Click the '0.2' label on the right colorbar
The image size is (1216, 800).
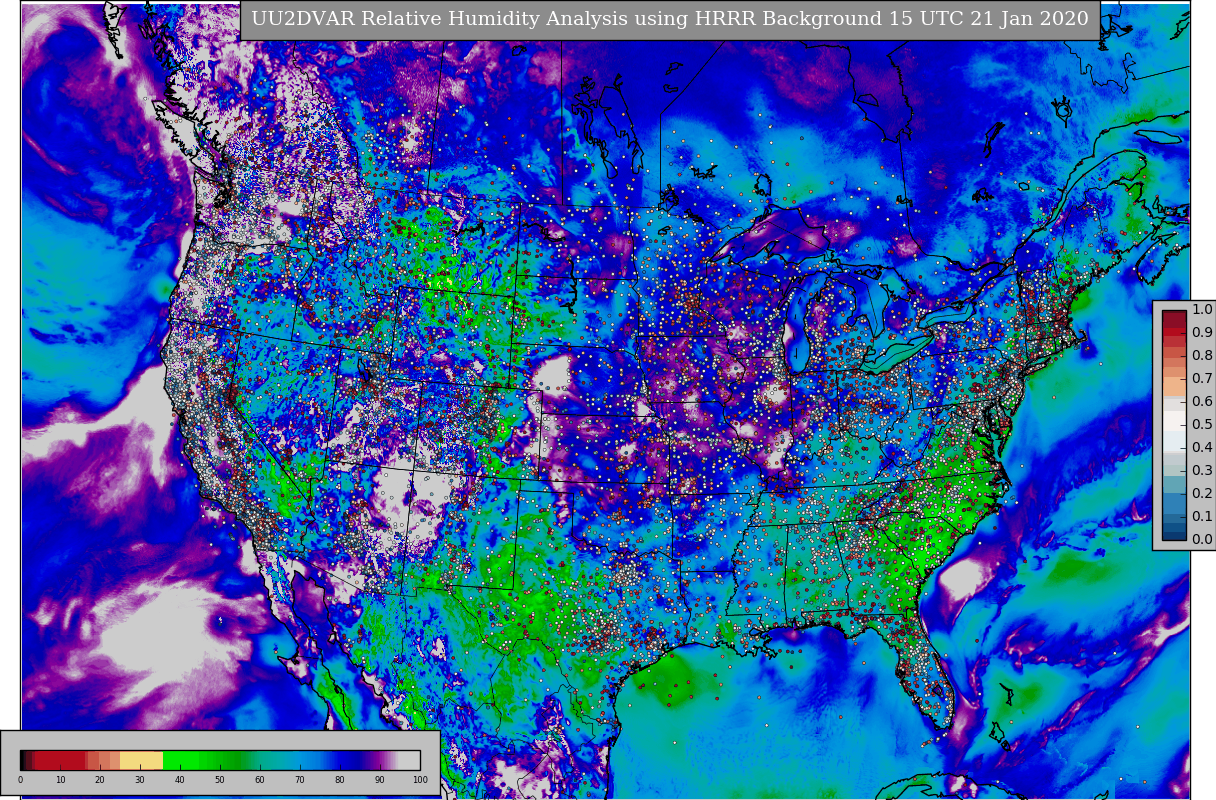tap(1202, 494)
